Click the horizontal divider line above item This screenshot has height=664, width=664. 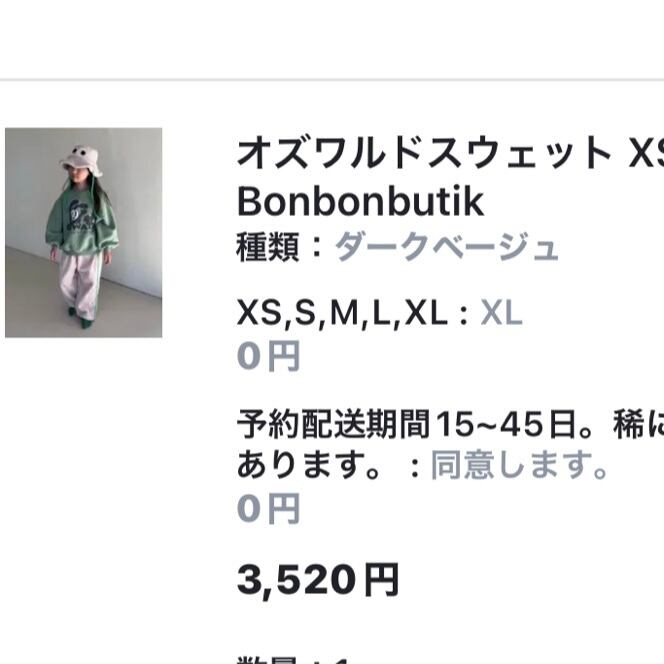click(x=332, y=80)
